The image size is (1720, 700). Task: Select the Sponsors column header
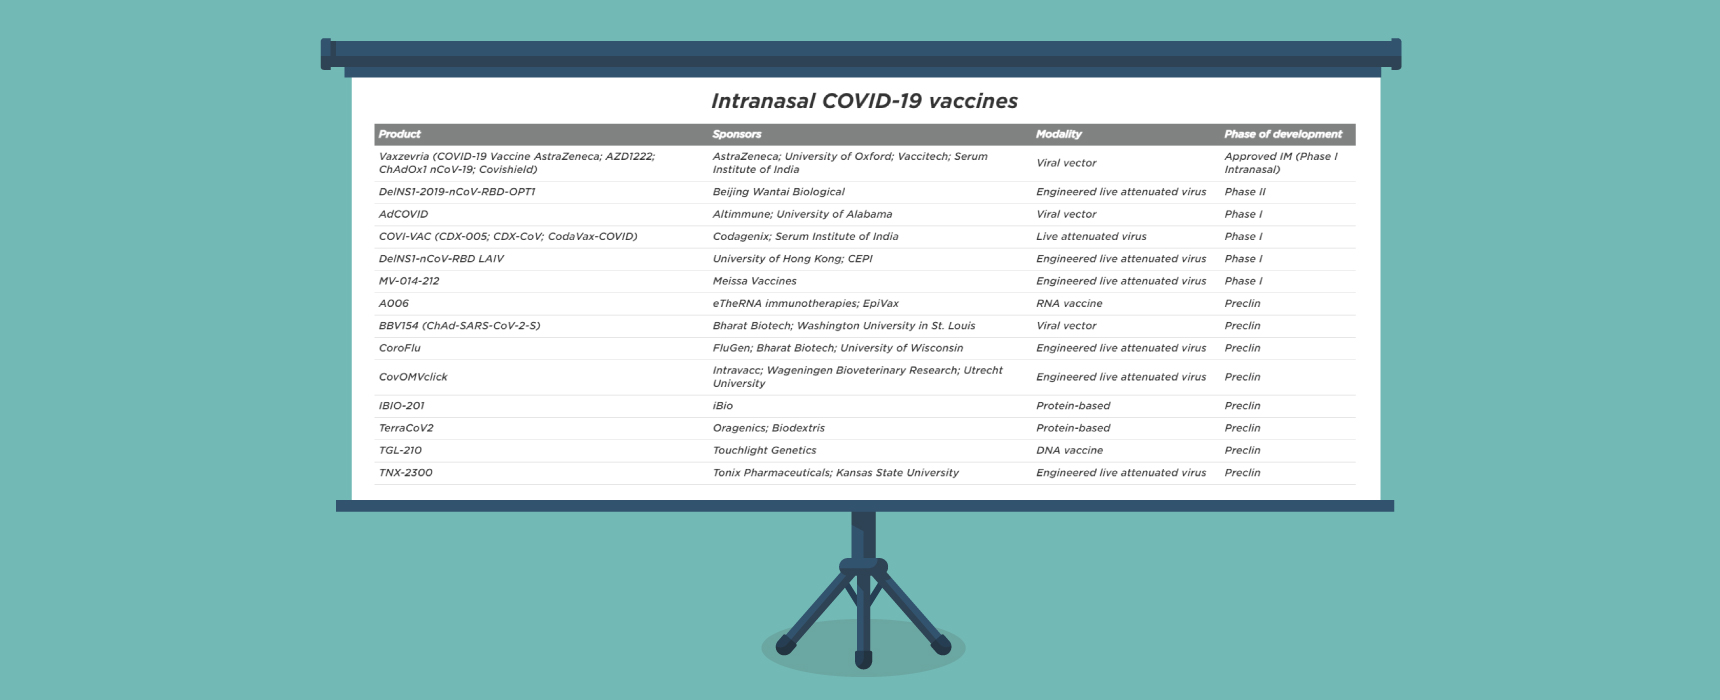[736, 134]
